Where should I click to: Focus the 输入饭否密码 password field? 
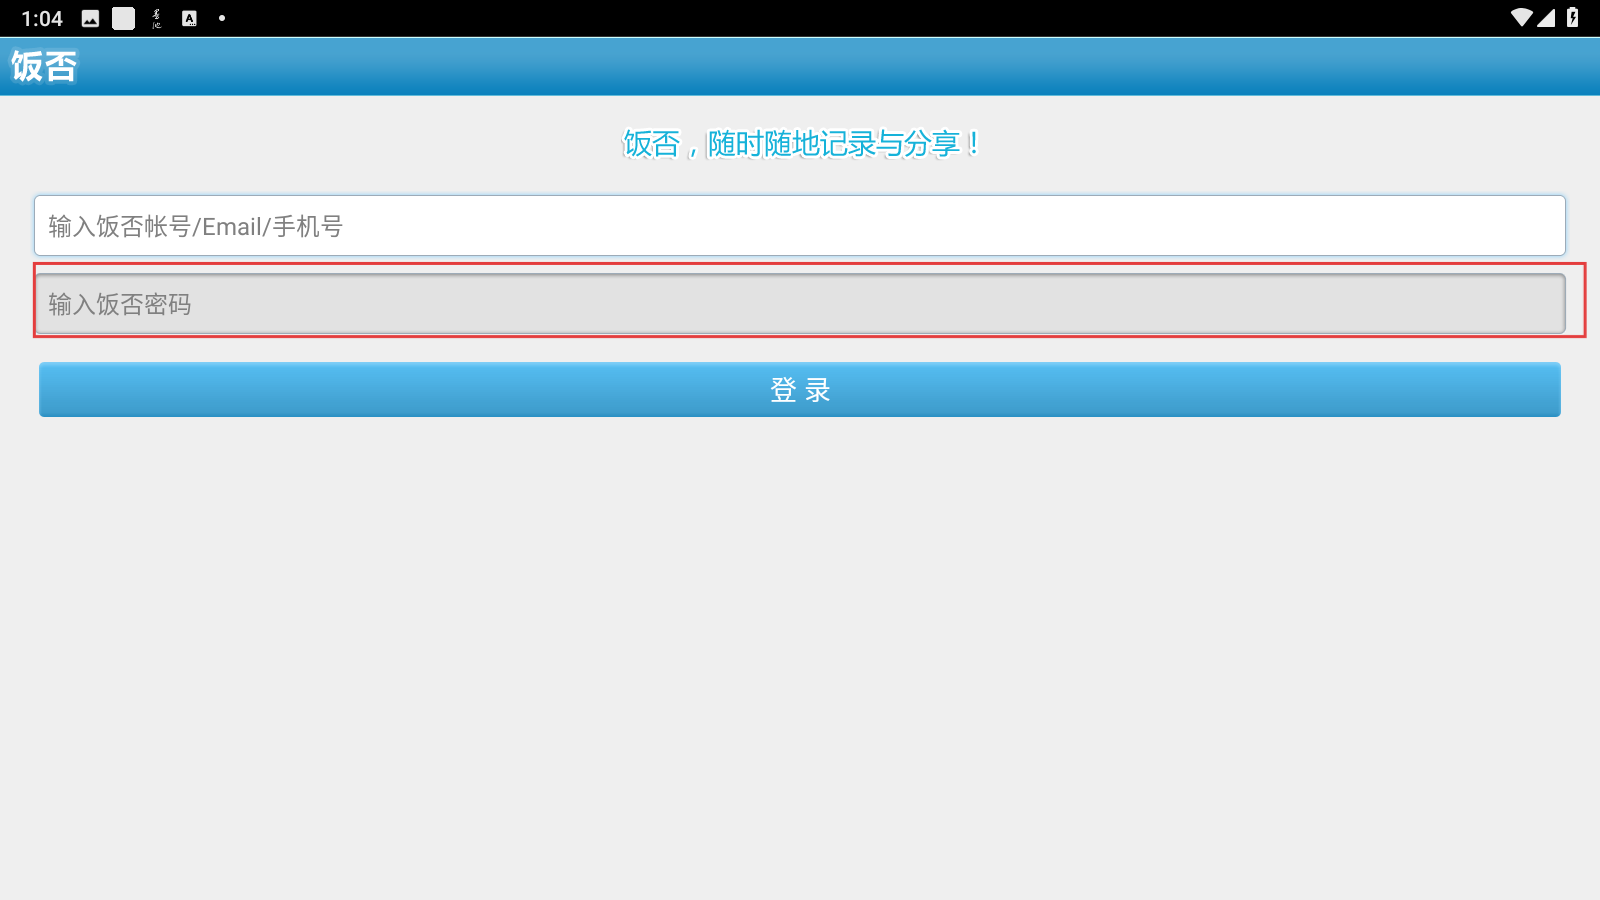tap(800, 304)
